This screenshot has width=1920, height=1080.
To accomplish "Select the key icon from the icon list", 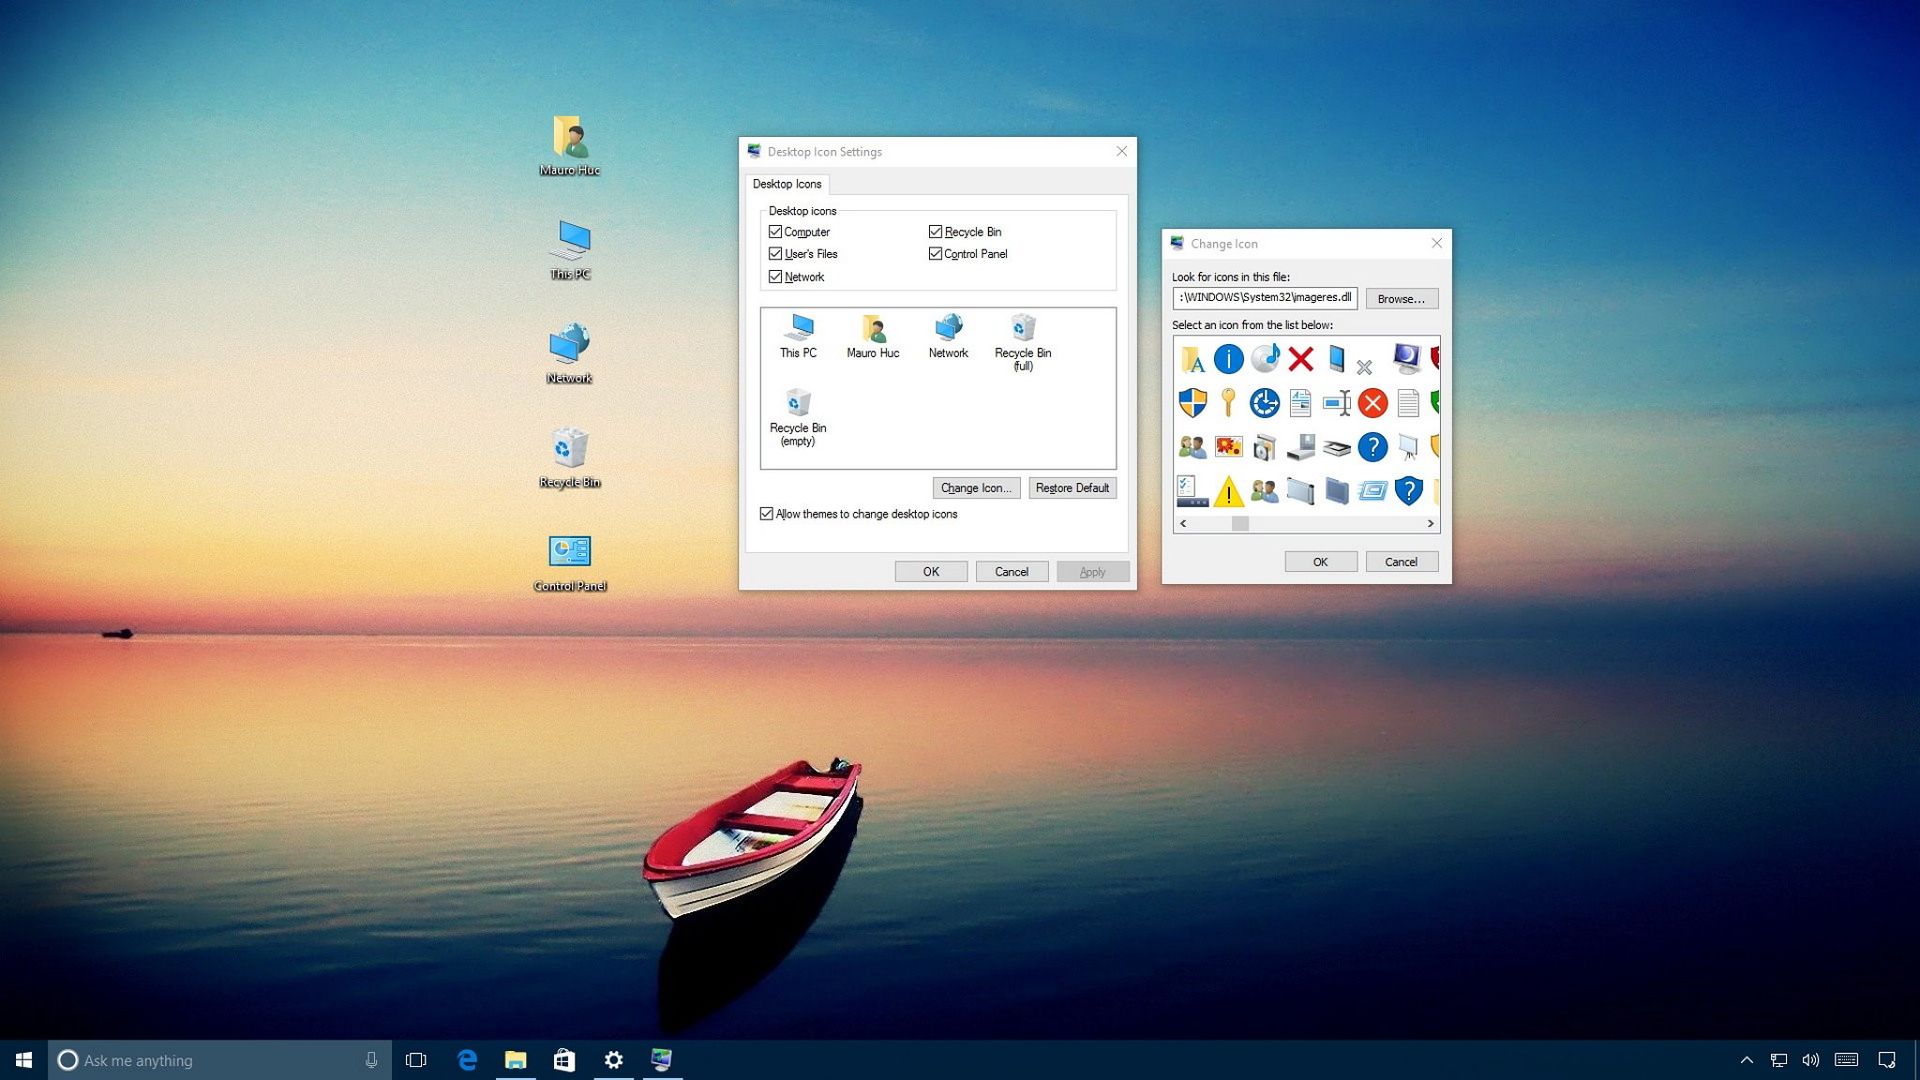I will tap(1228, 403).
